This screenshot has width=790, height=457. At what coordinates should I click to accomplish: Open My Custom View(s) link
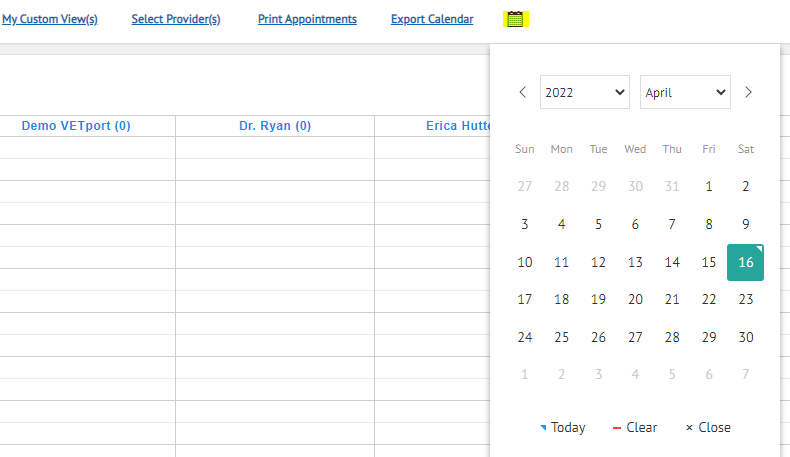(49, 19)
